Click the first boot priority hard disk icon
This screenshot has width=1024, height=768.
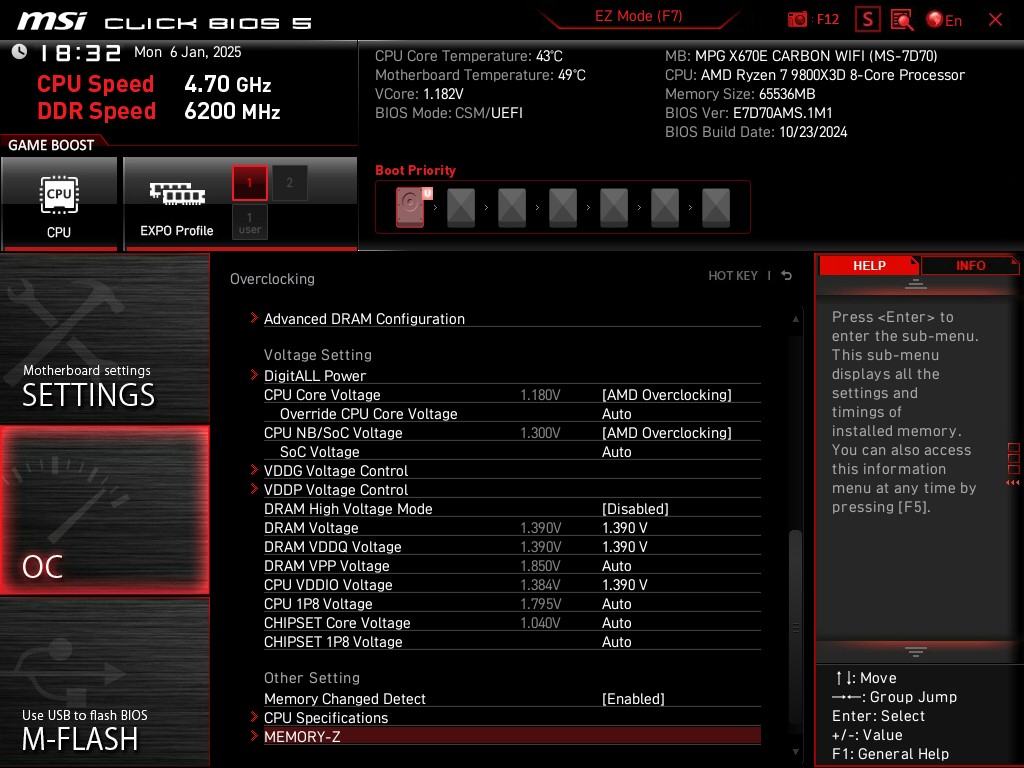click(411, 207)
